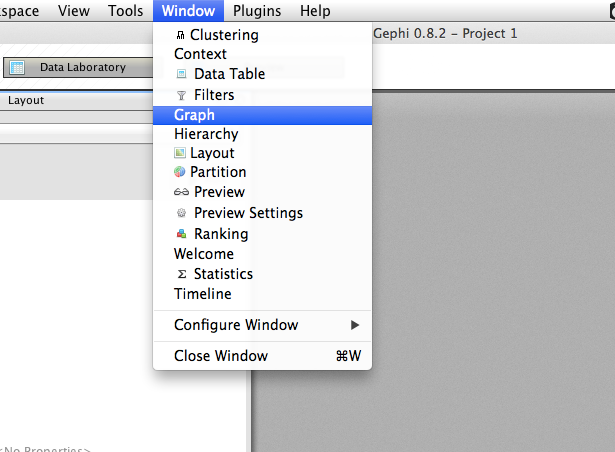Click the Layout icon in the Window menu

[x=180, y=153]
